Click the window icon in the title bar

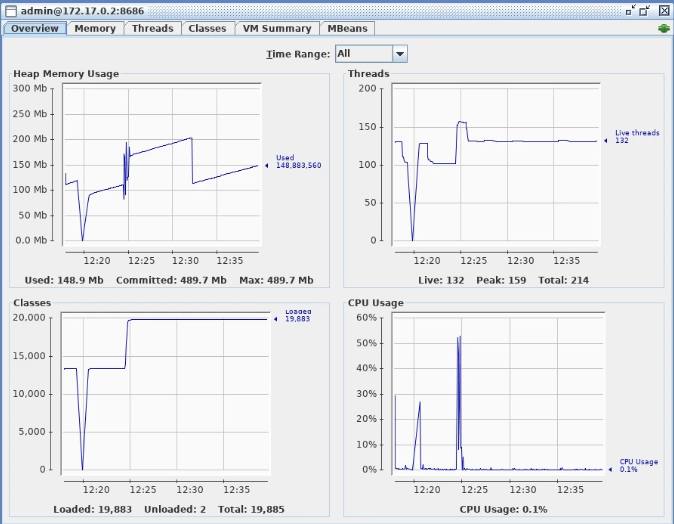(9, 9)
